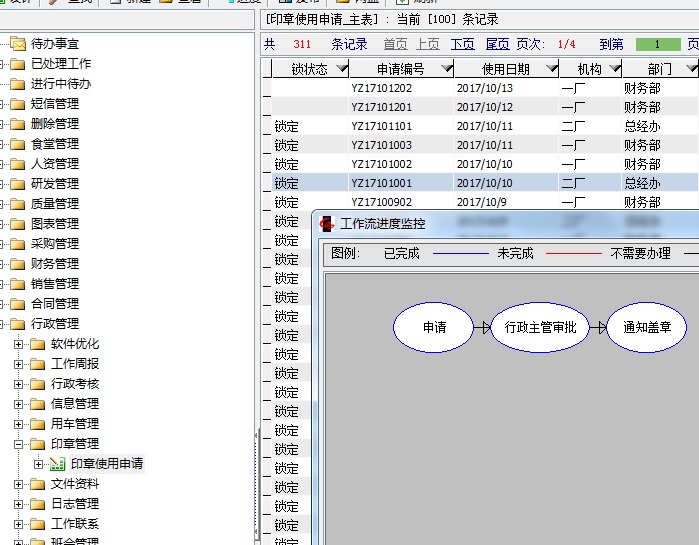Click the 财务管理 folder icon
The height and width of the screenshot is (545, 699).
17,264
